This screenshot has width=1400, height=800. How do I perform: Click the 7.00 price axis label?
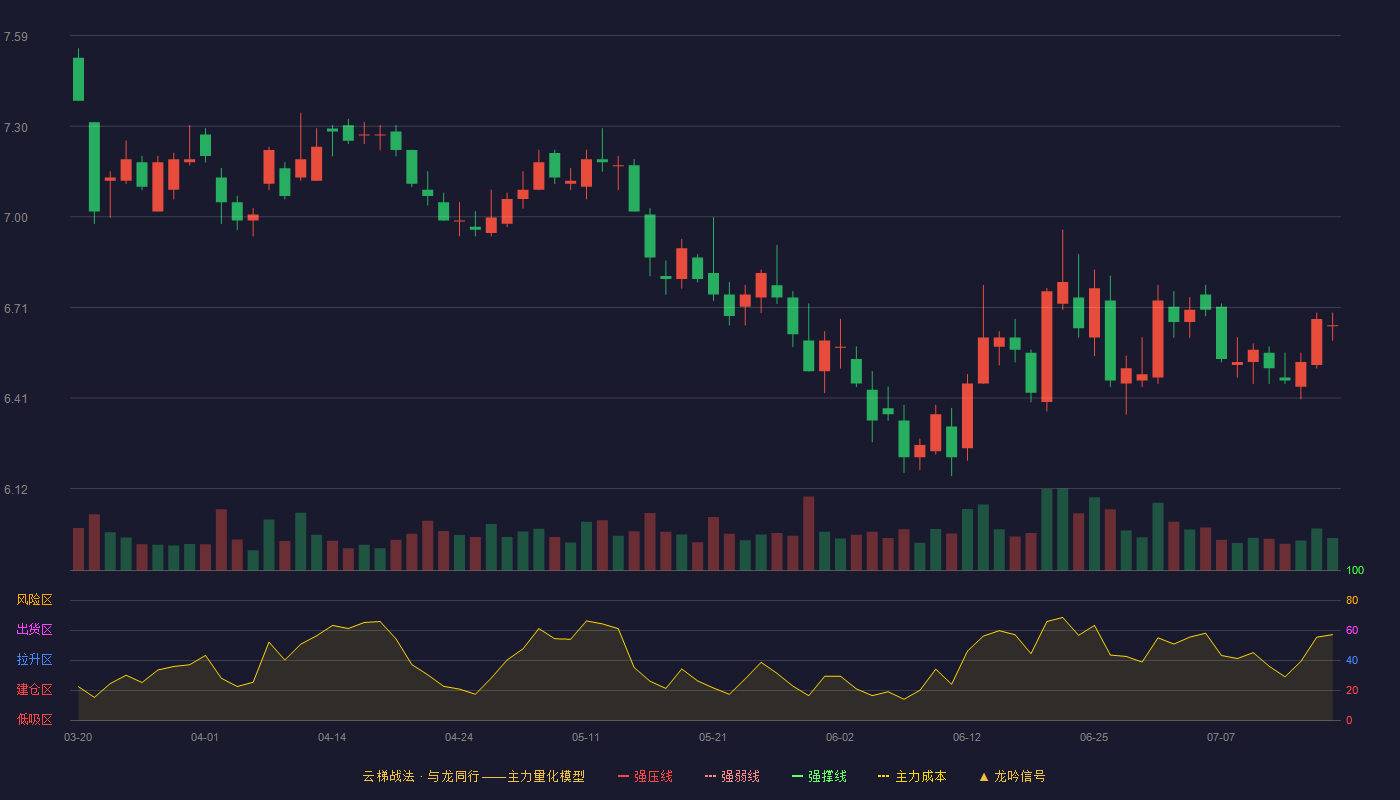pos(16,218)
